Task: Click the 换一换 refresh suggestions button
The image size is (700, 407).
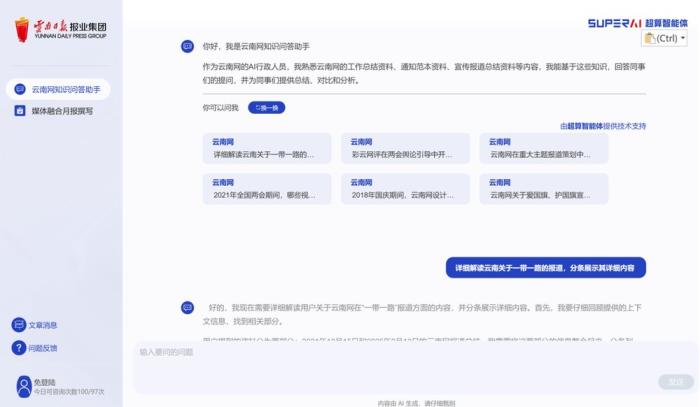Action: 267,108
